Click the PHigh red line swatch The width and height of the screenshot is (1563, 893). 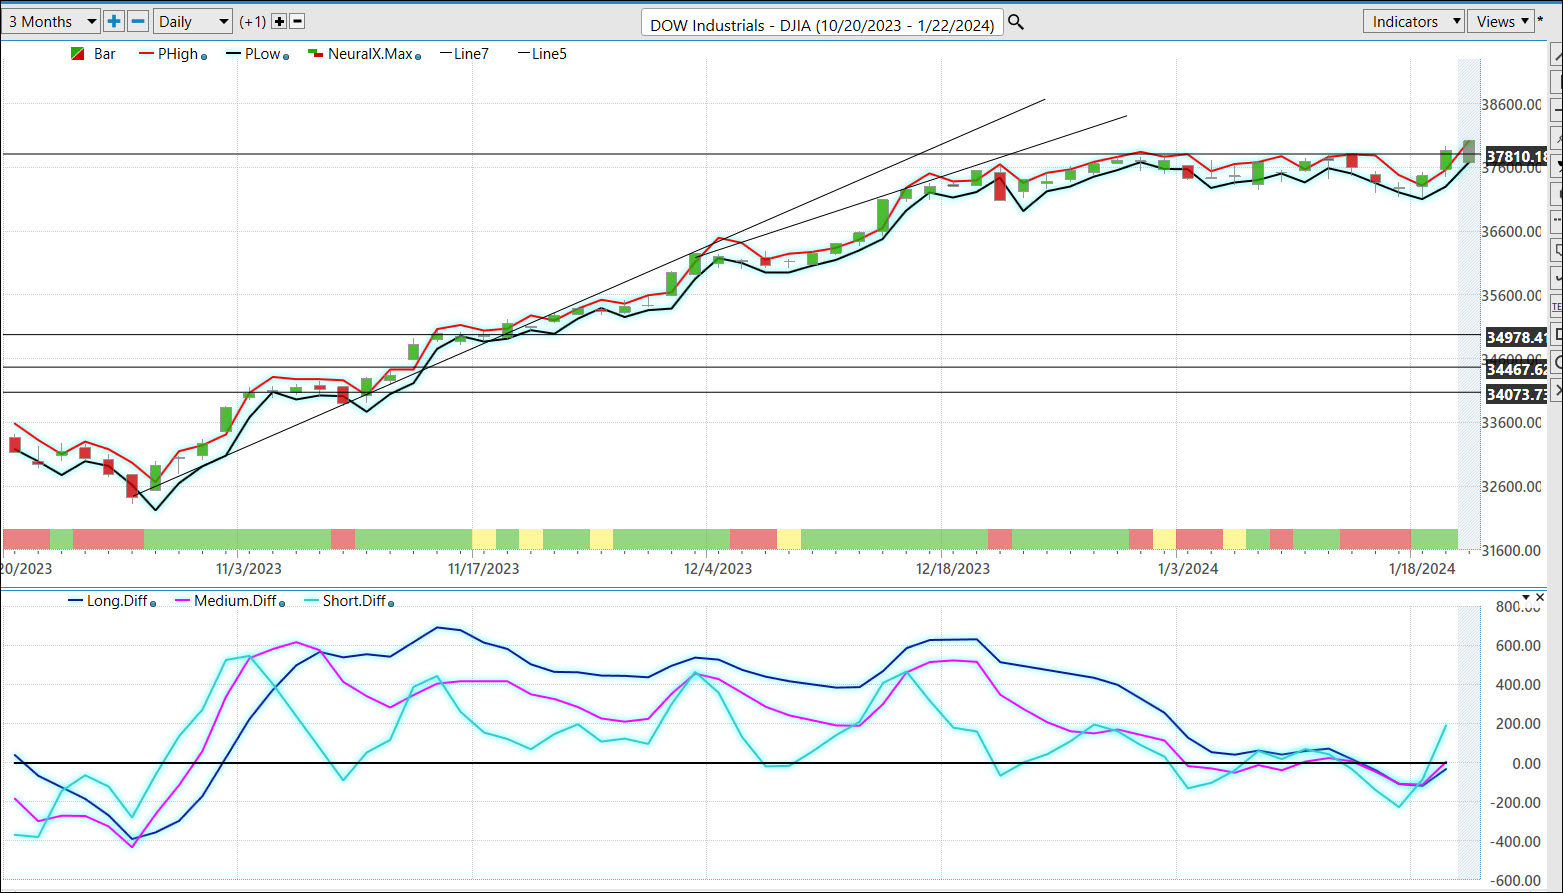[x=147, y=54]
